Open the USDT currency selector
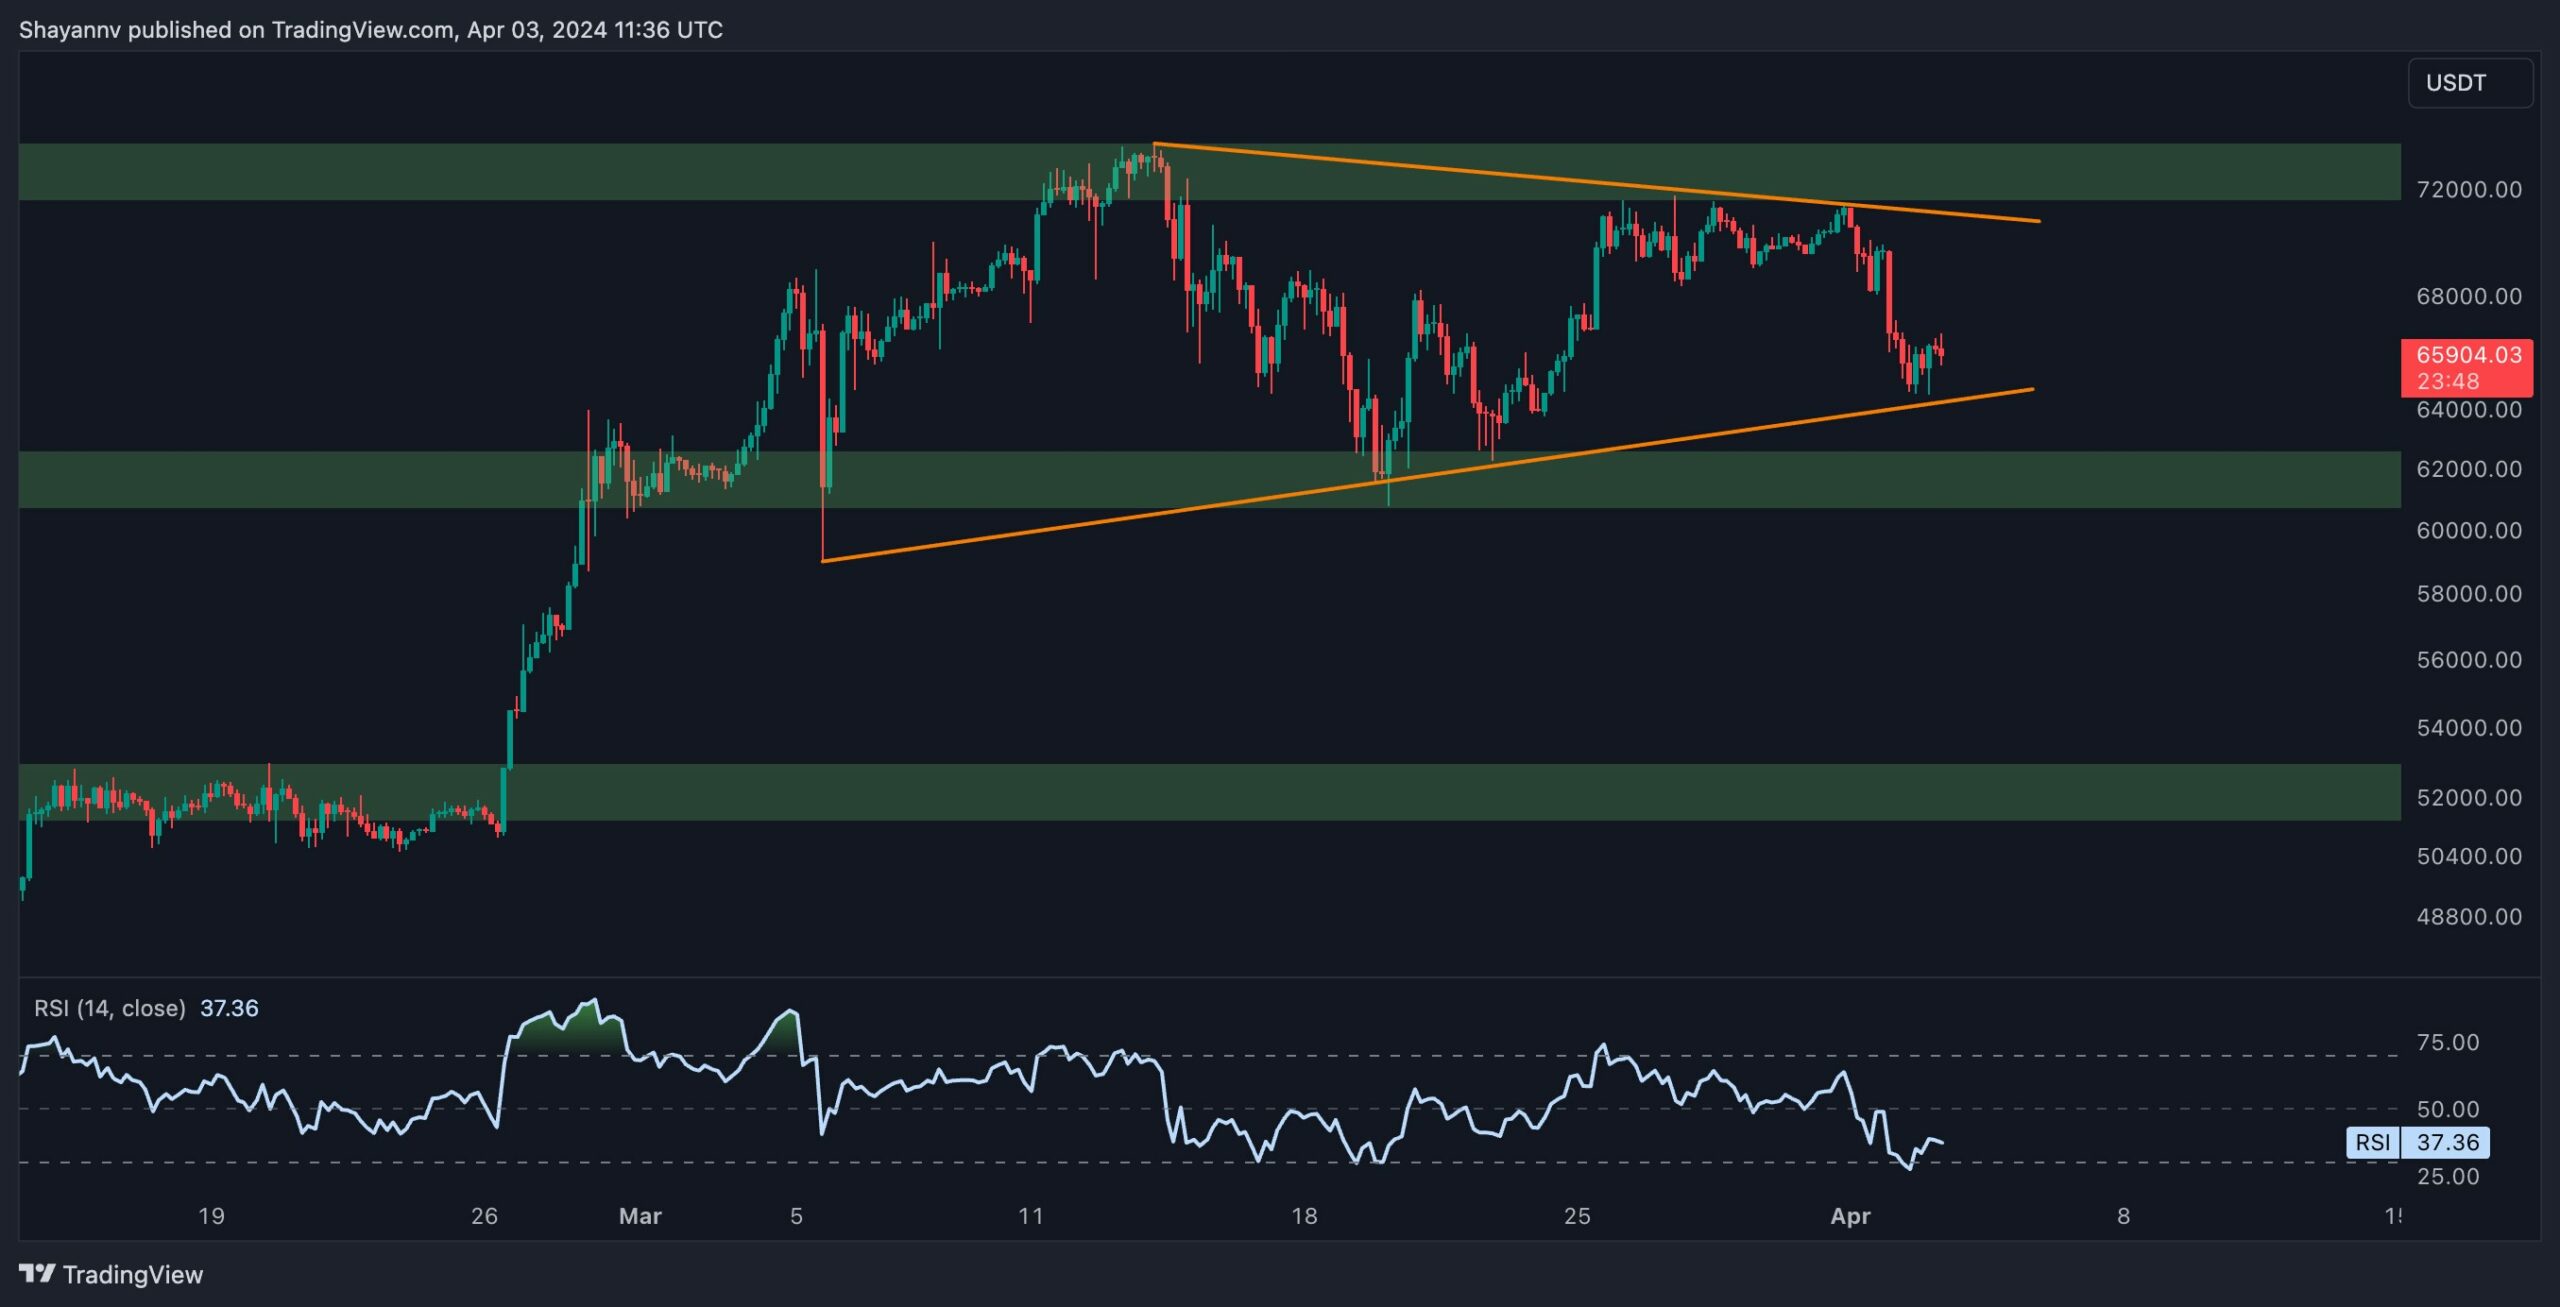This screenshot has width=2560, height=1307. [2469, 83]
